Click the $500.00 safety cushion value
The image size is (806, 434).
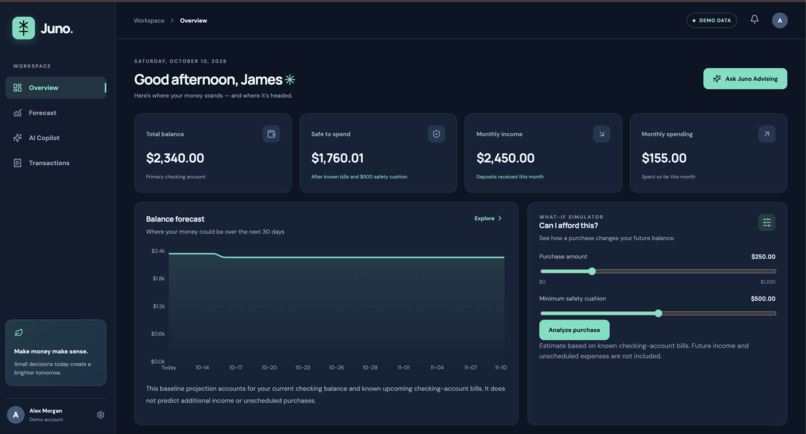(763, 299)
